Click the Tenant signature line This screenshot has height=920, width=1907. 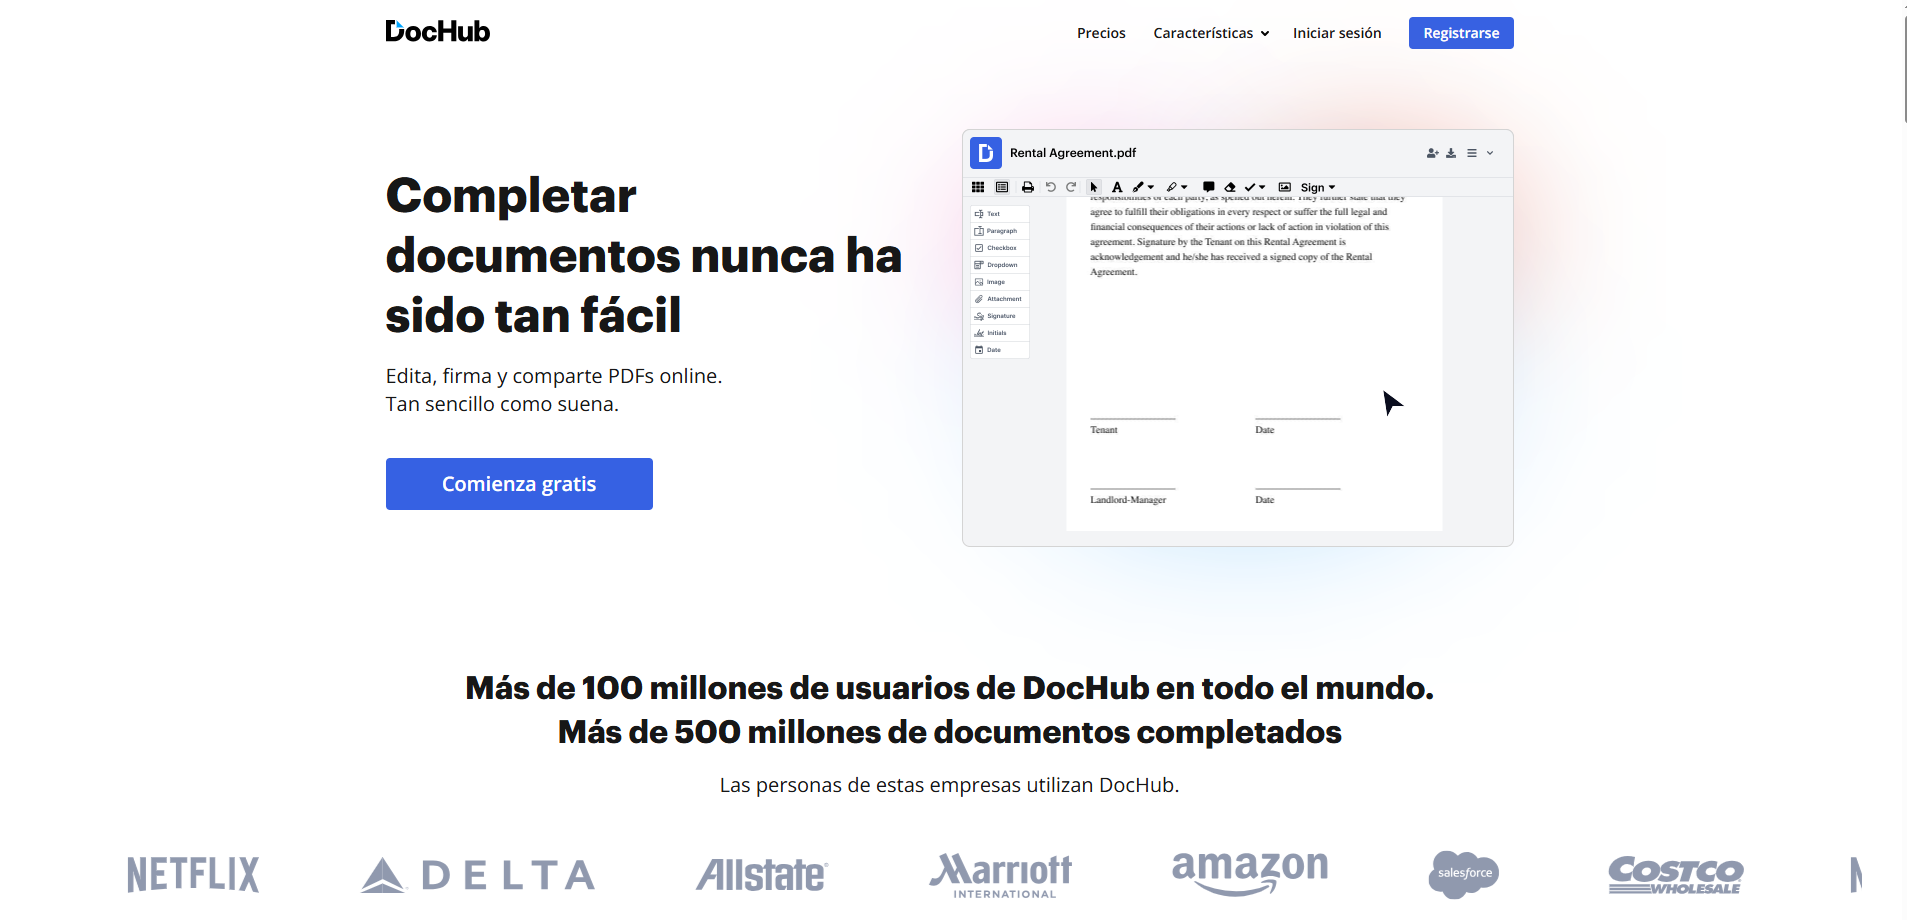tap(1133, 418)
